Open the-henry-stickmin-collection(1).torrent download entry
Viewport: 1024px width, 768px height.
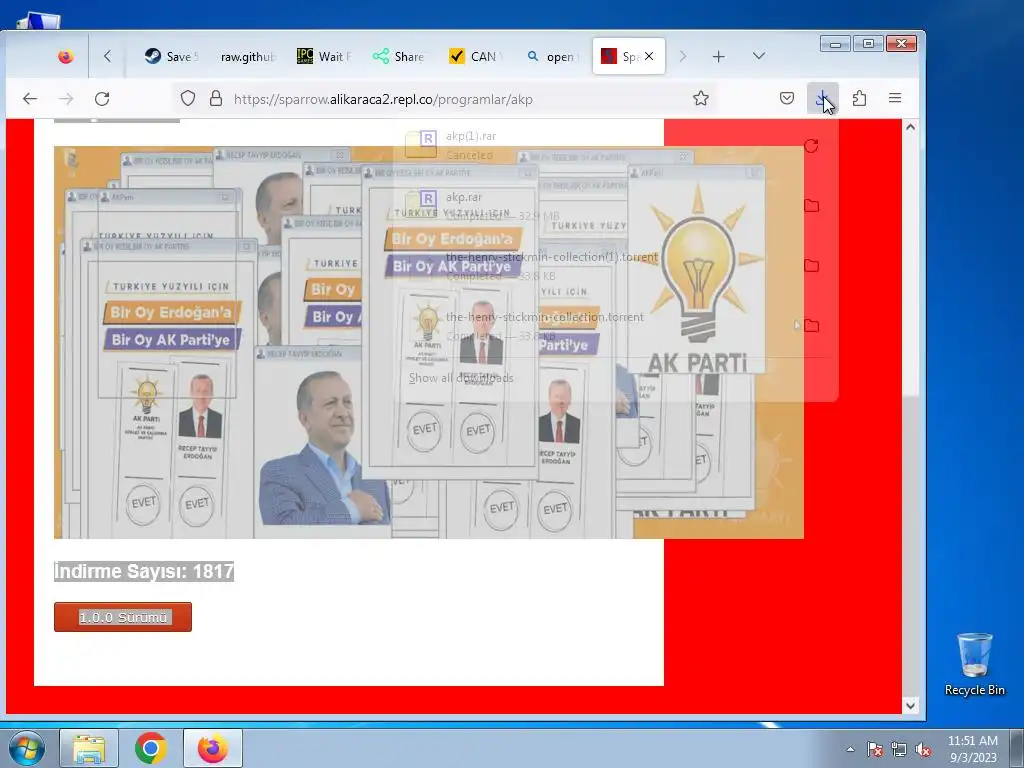point(594,266)
